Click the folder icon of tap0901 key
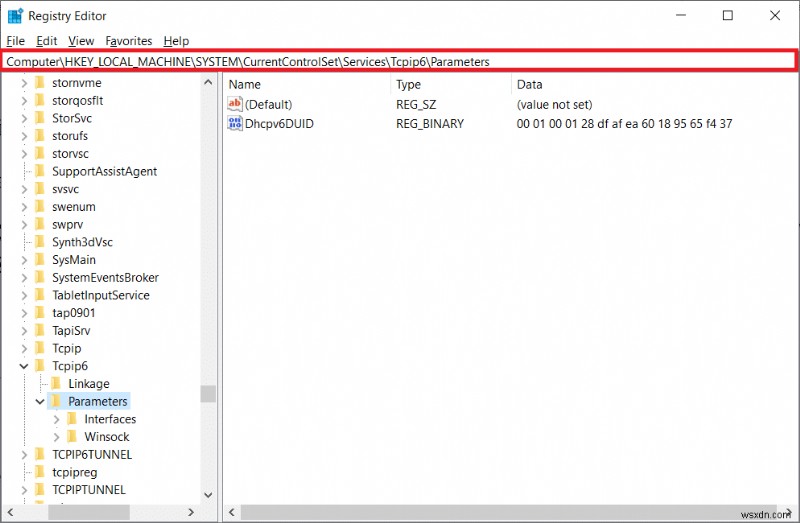Image resolution: width=800 pixels, height=523 pixels. (x=40, y=313)
